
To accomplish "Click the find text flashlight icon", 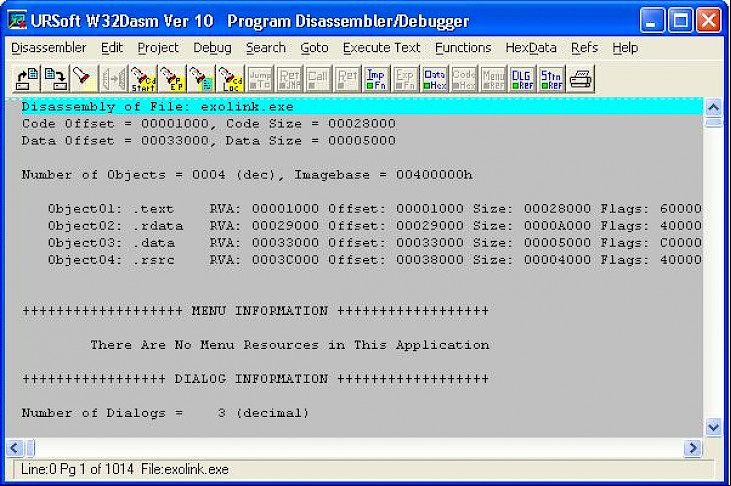I will 83,78.
